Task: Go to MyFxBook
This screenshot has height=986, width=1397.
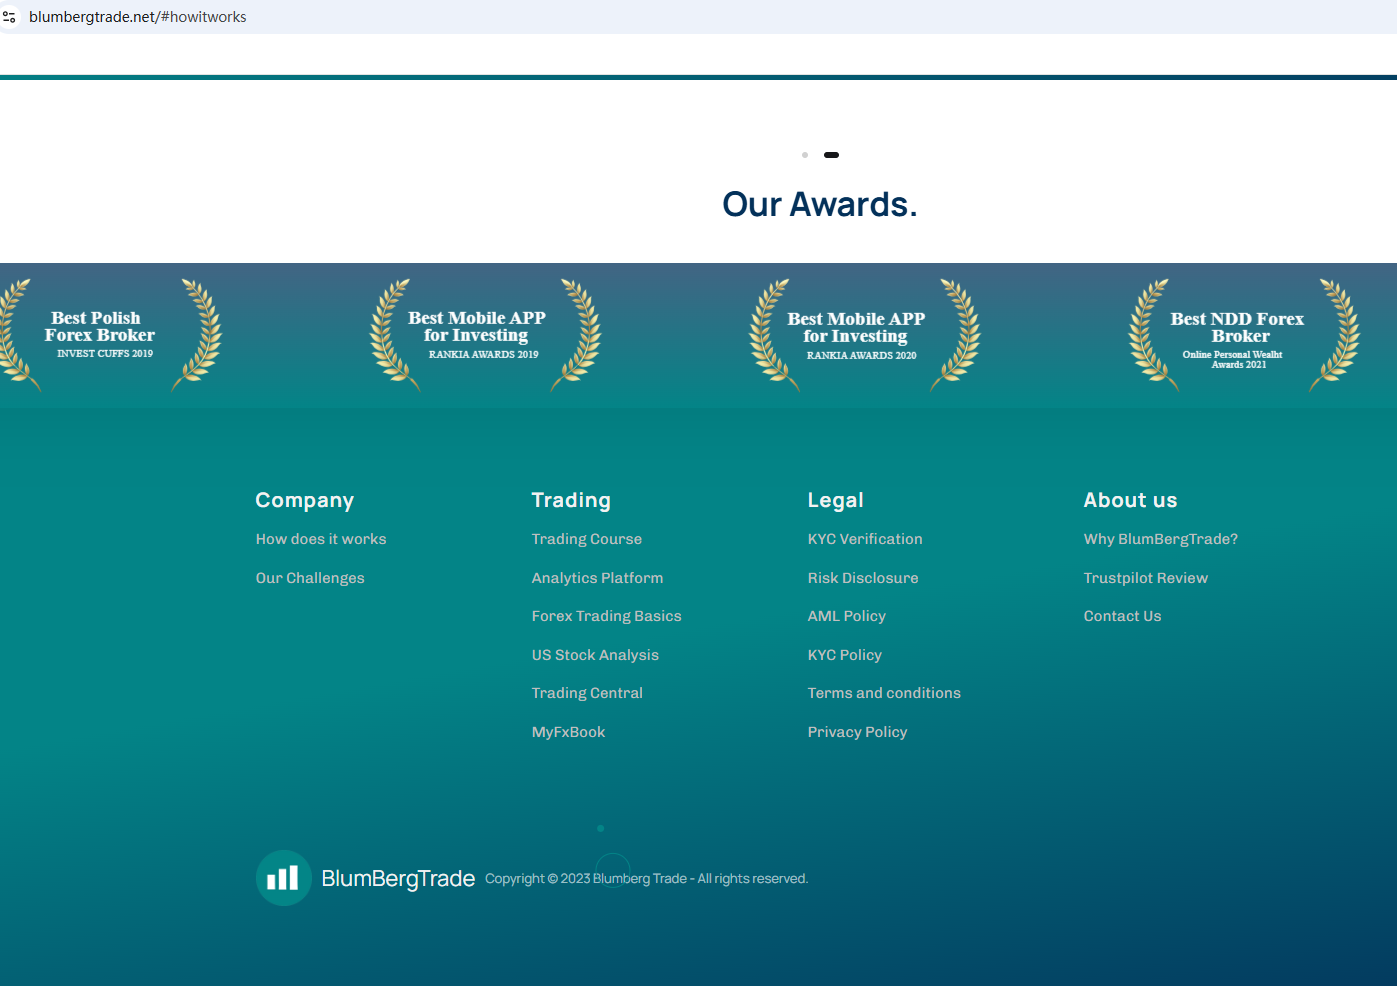Action: [568, 732]
